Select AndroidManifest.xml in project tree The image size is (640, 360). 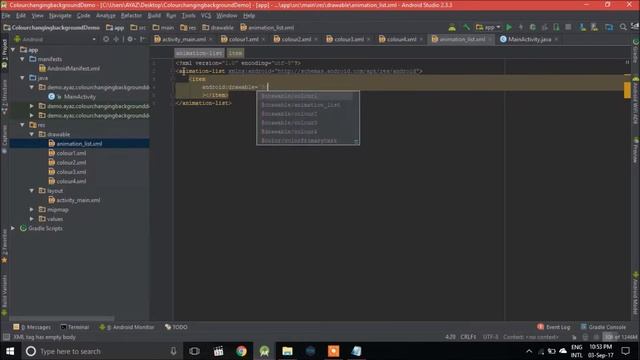click(69, 69)
